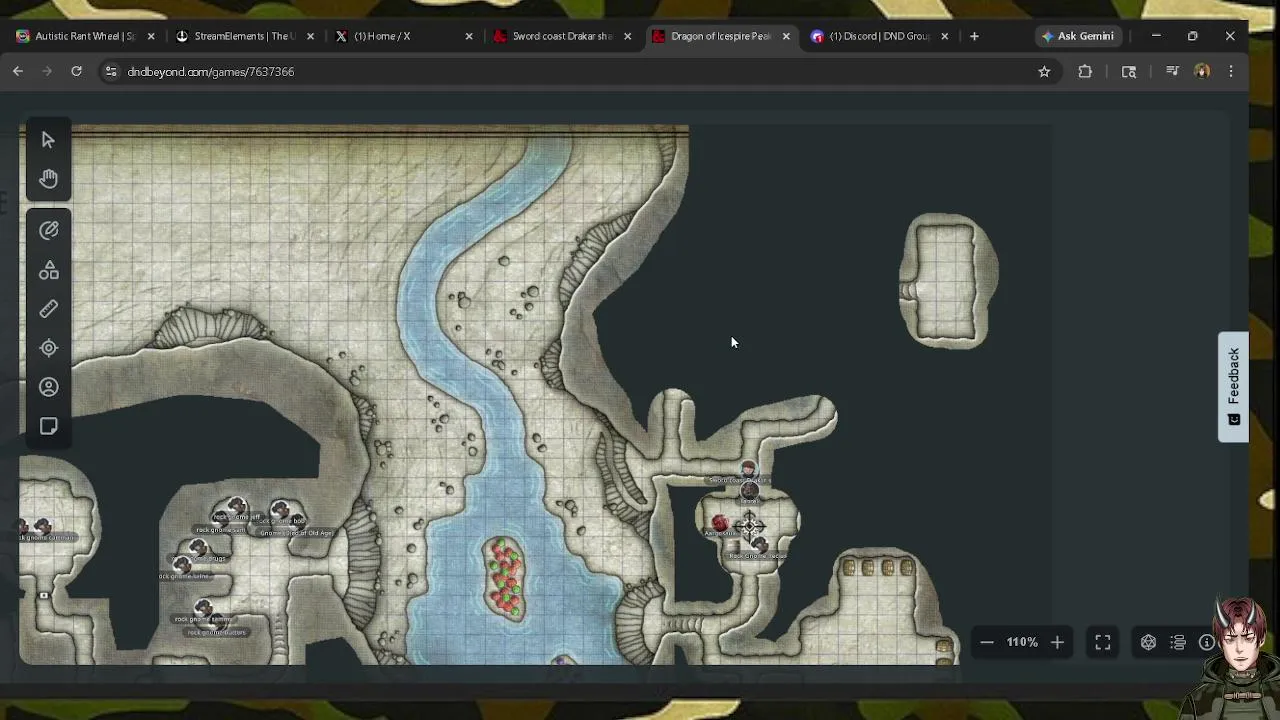
Task: Open the game log list icon
Action: tap(1178, 643)
